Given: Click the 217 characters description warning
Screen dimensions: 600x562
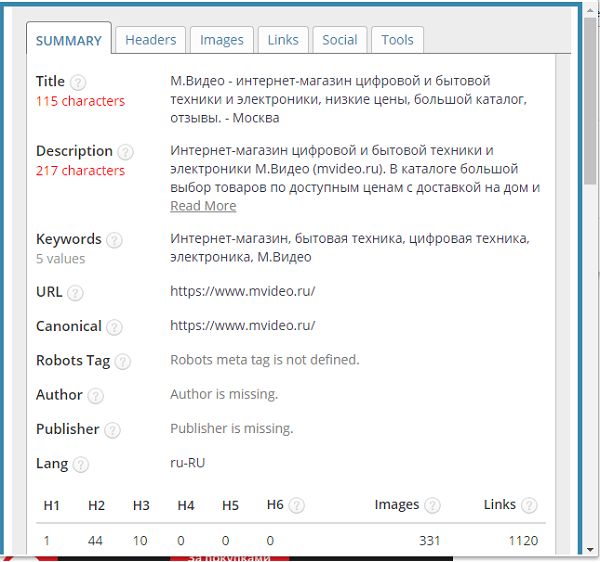Looking at the screenshot, I should [80, 171].
